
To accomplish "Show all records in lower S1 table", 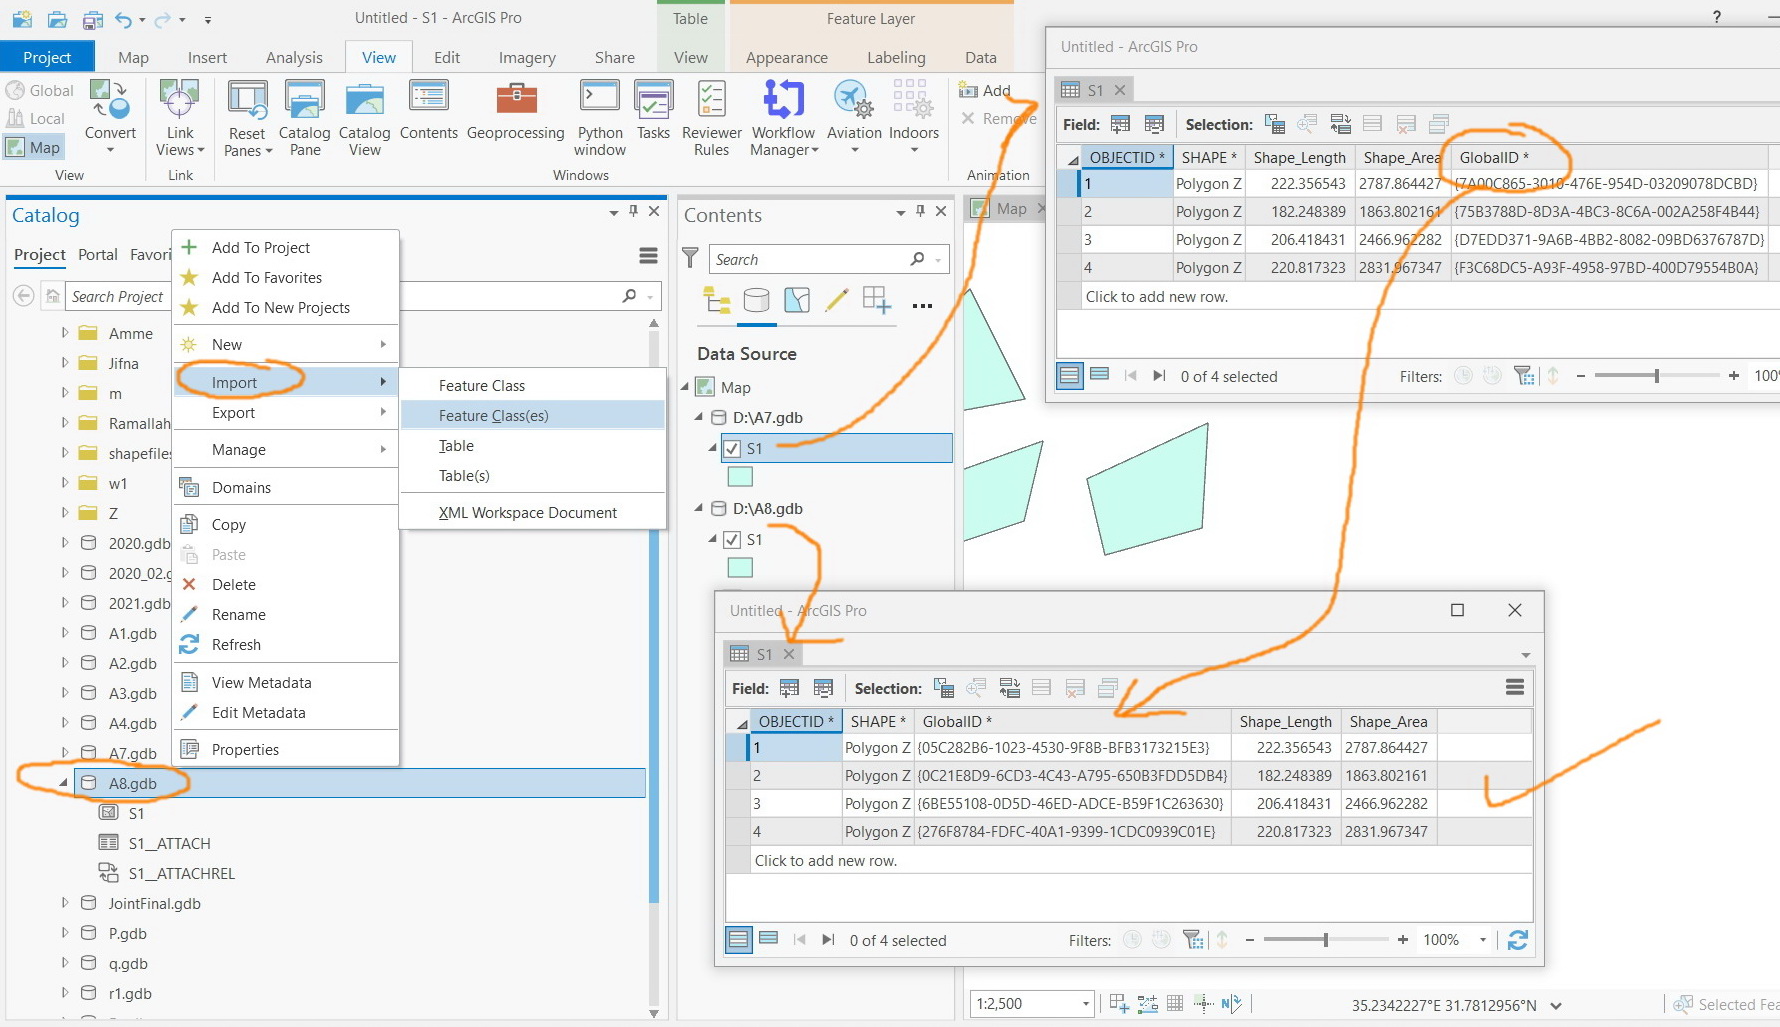I will (x=738, y=940).
